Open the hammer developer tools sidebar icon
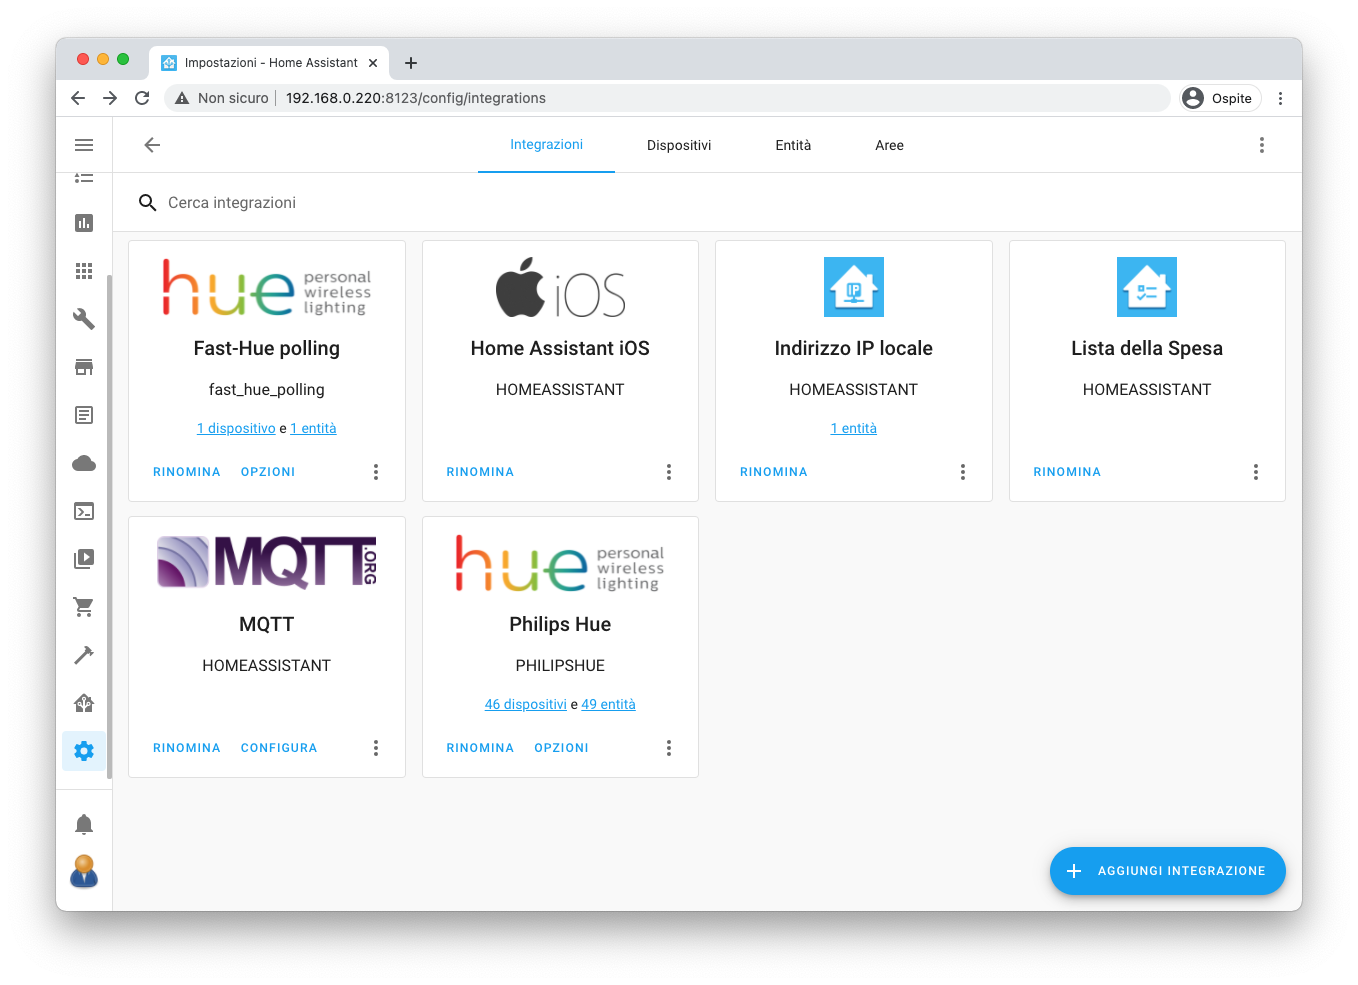Screen dimensions: 1358x985 tap(84, 655)
